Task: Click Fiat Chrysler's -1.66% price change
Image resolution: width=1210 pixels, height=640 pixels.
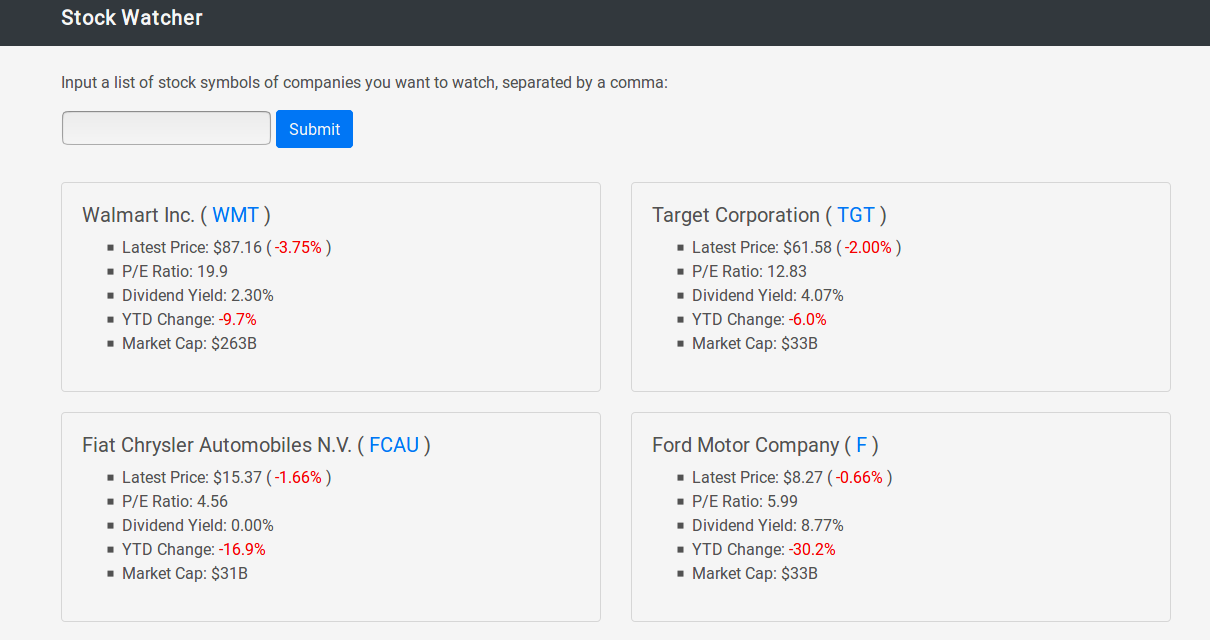Action: coord(298,477)
